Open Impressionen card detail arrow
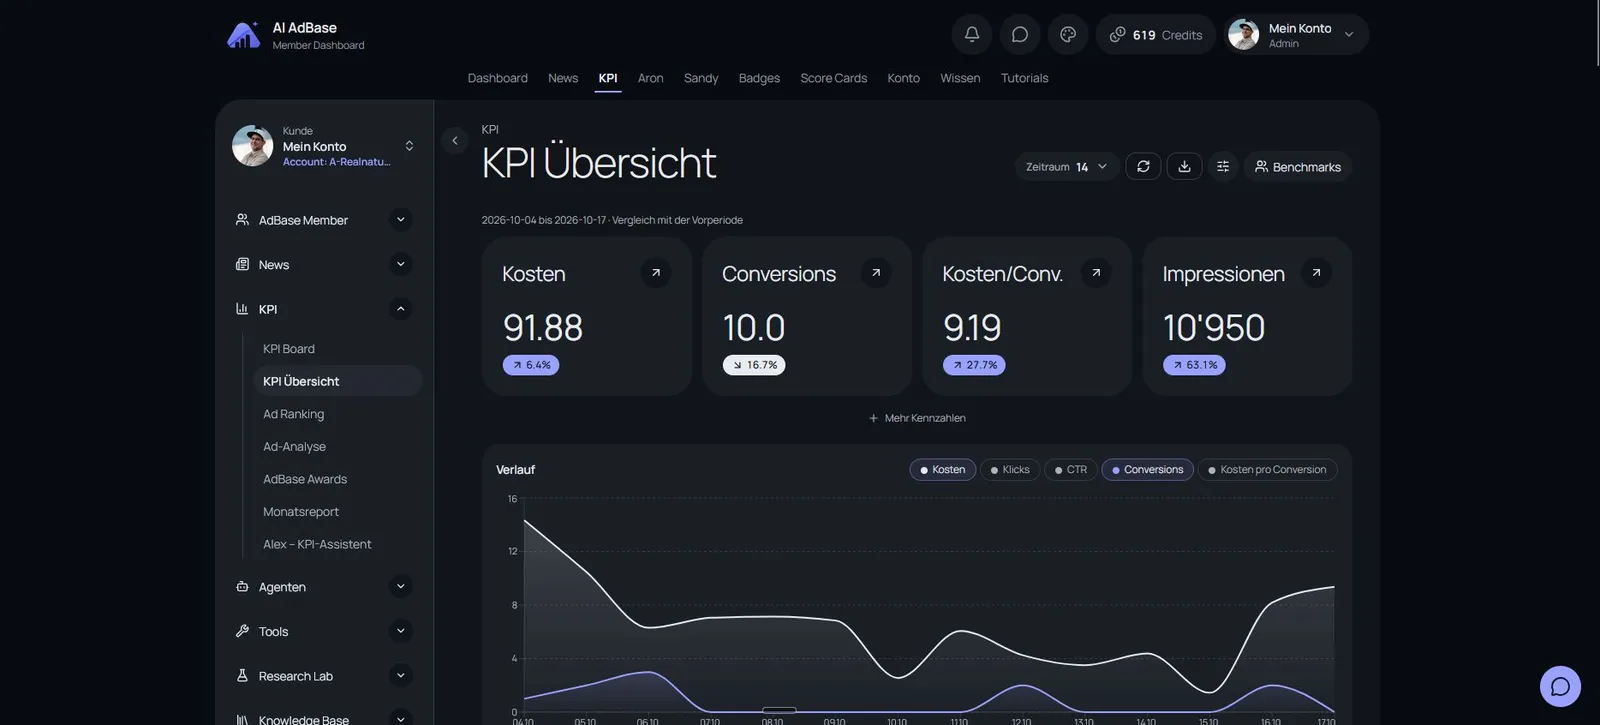 pos(1316,272)
